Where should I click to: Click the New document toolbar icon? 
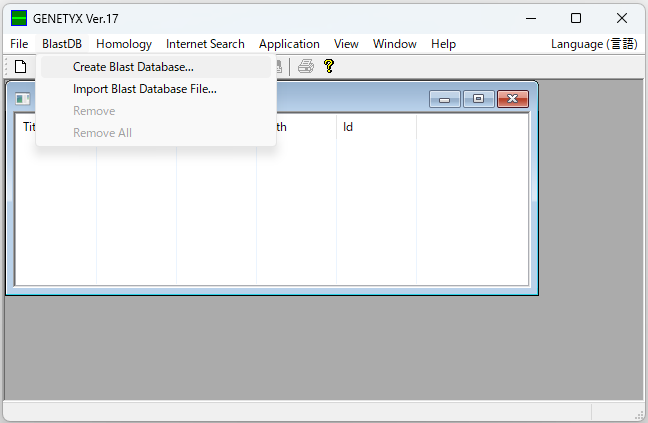20,66
